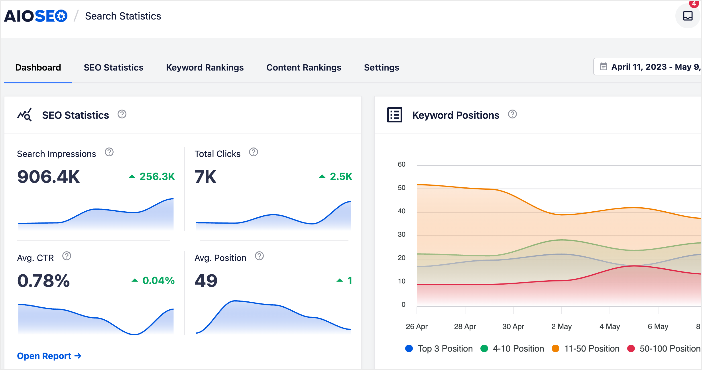Screen dimensions: 702x370
Task: Click the AIOSEO logo
Action: [36, 16]
